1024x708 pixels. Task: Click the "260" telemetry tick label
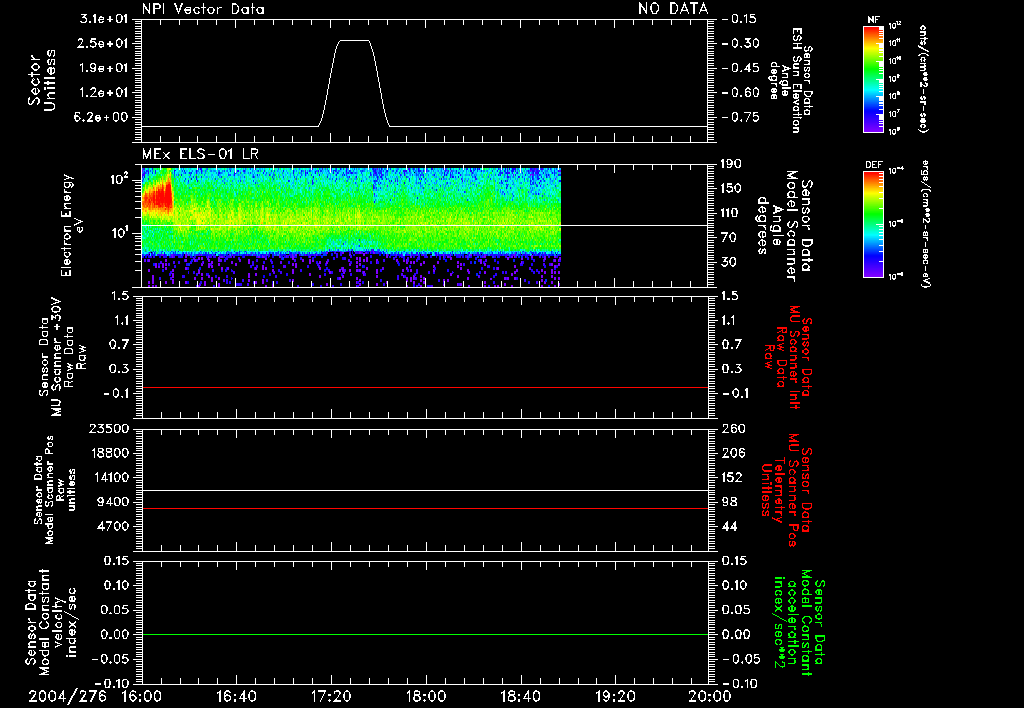click(734, 429)
